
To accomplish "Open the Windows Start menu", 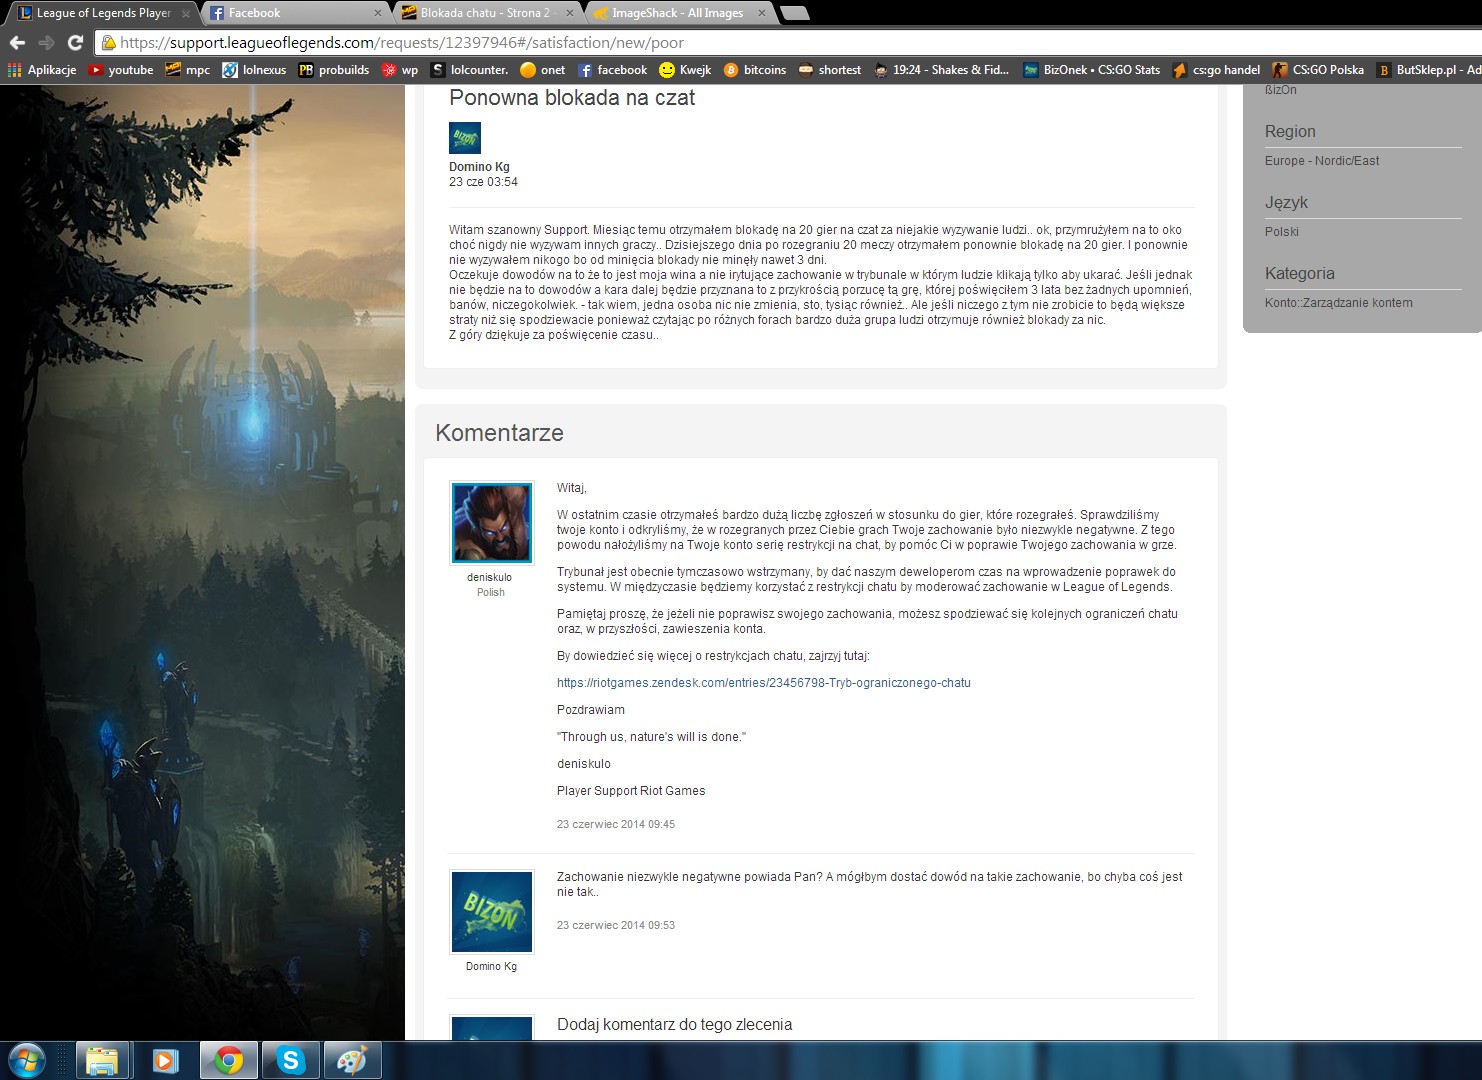I will point(27,1060).
